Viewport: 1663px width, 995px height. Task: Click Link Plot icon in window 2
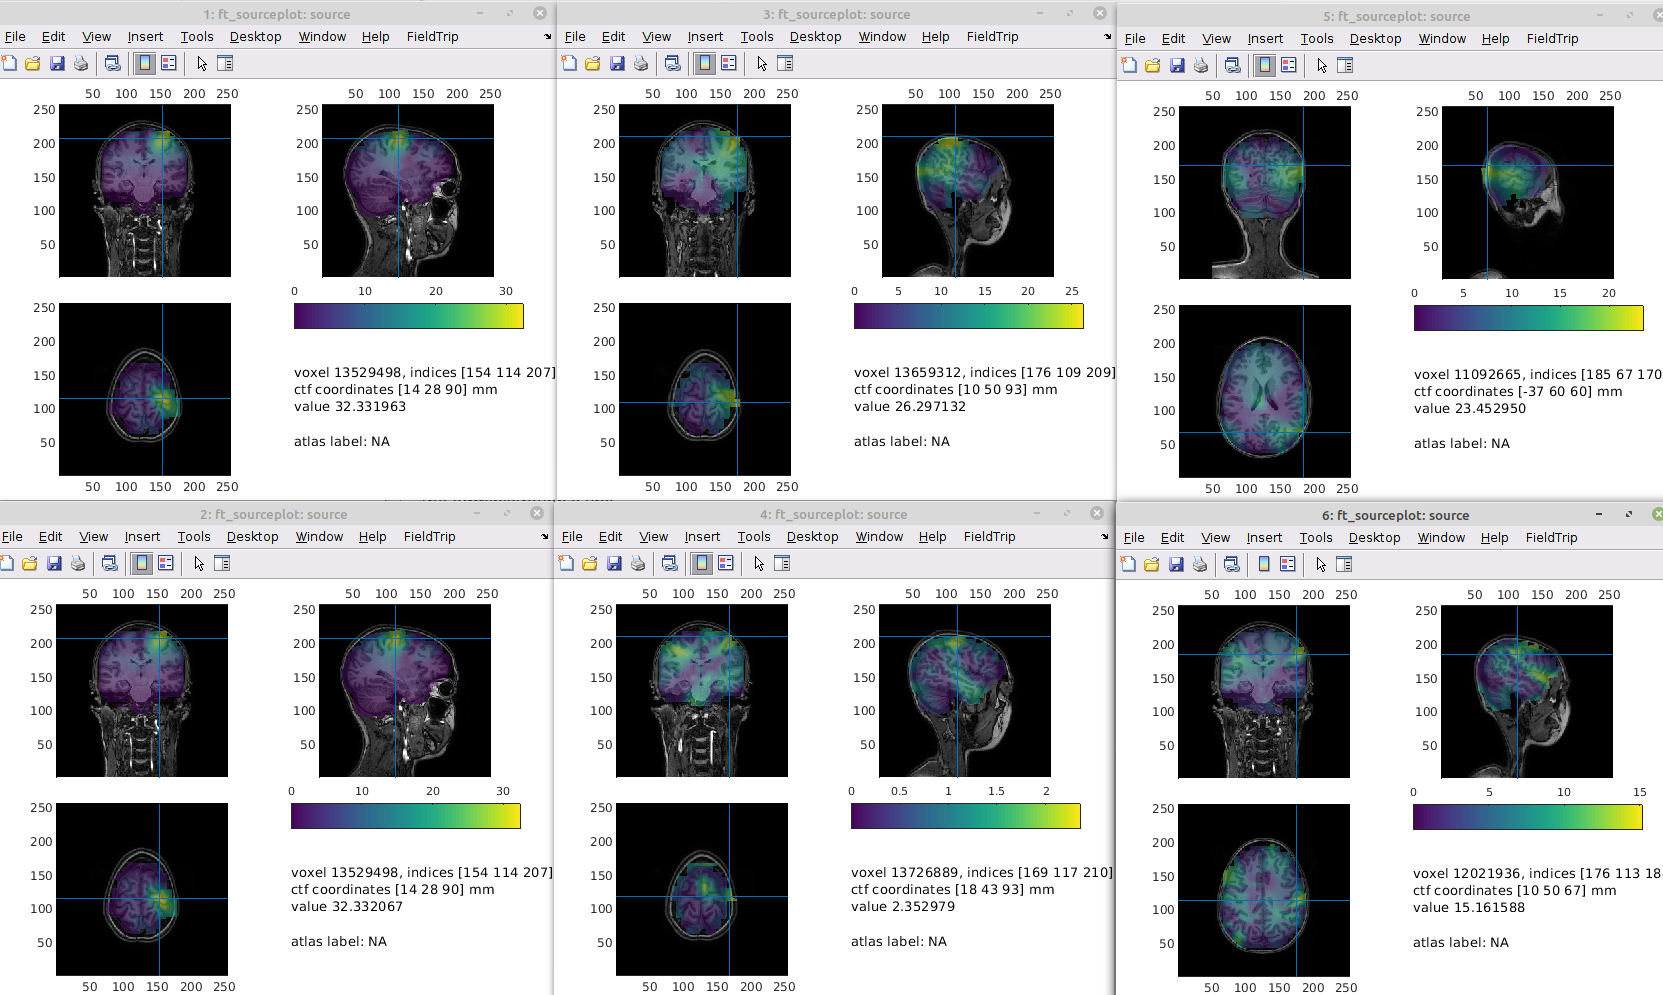(110, 563)
